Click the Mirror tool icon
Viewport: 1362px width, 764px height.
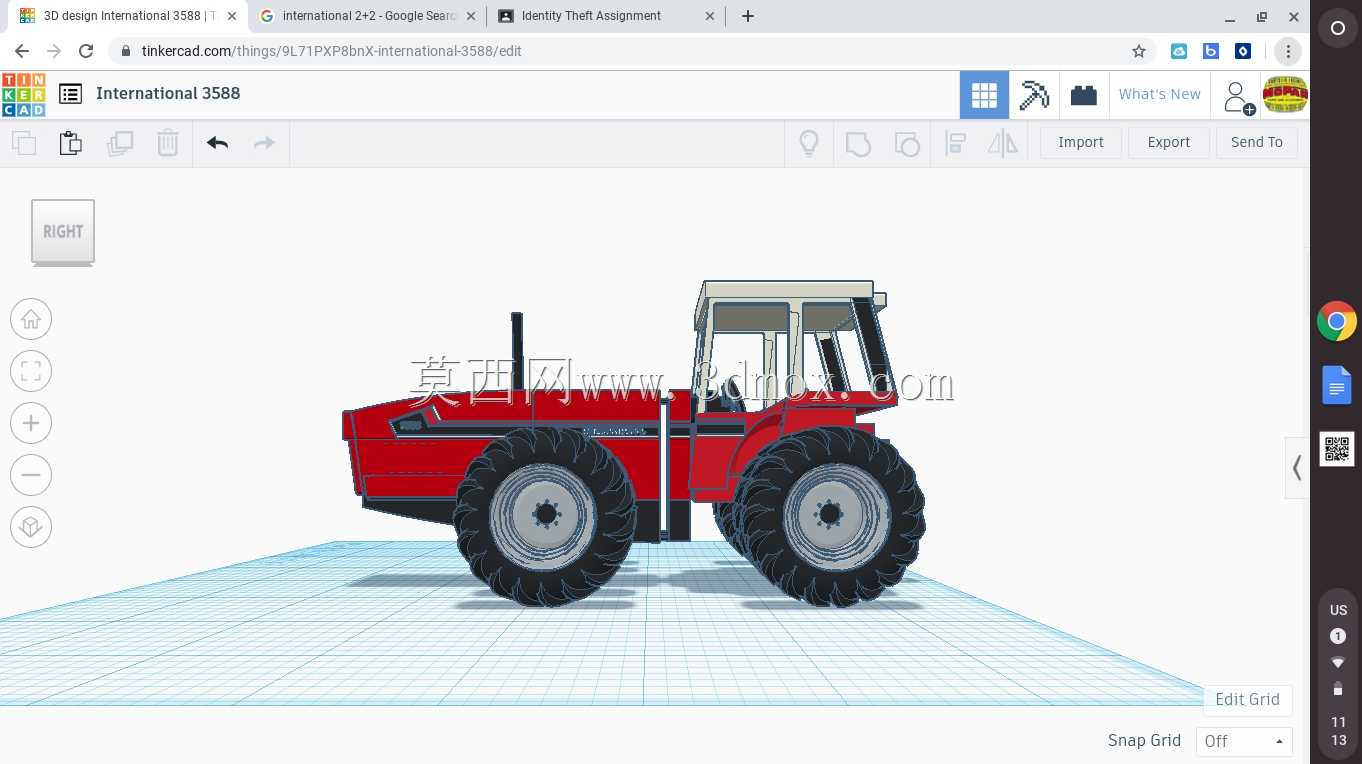click(1003, 143)
